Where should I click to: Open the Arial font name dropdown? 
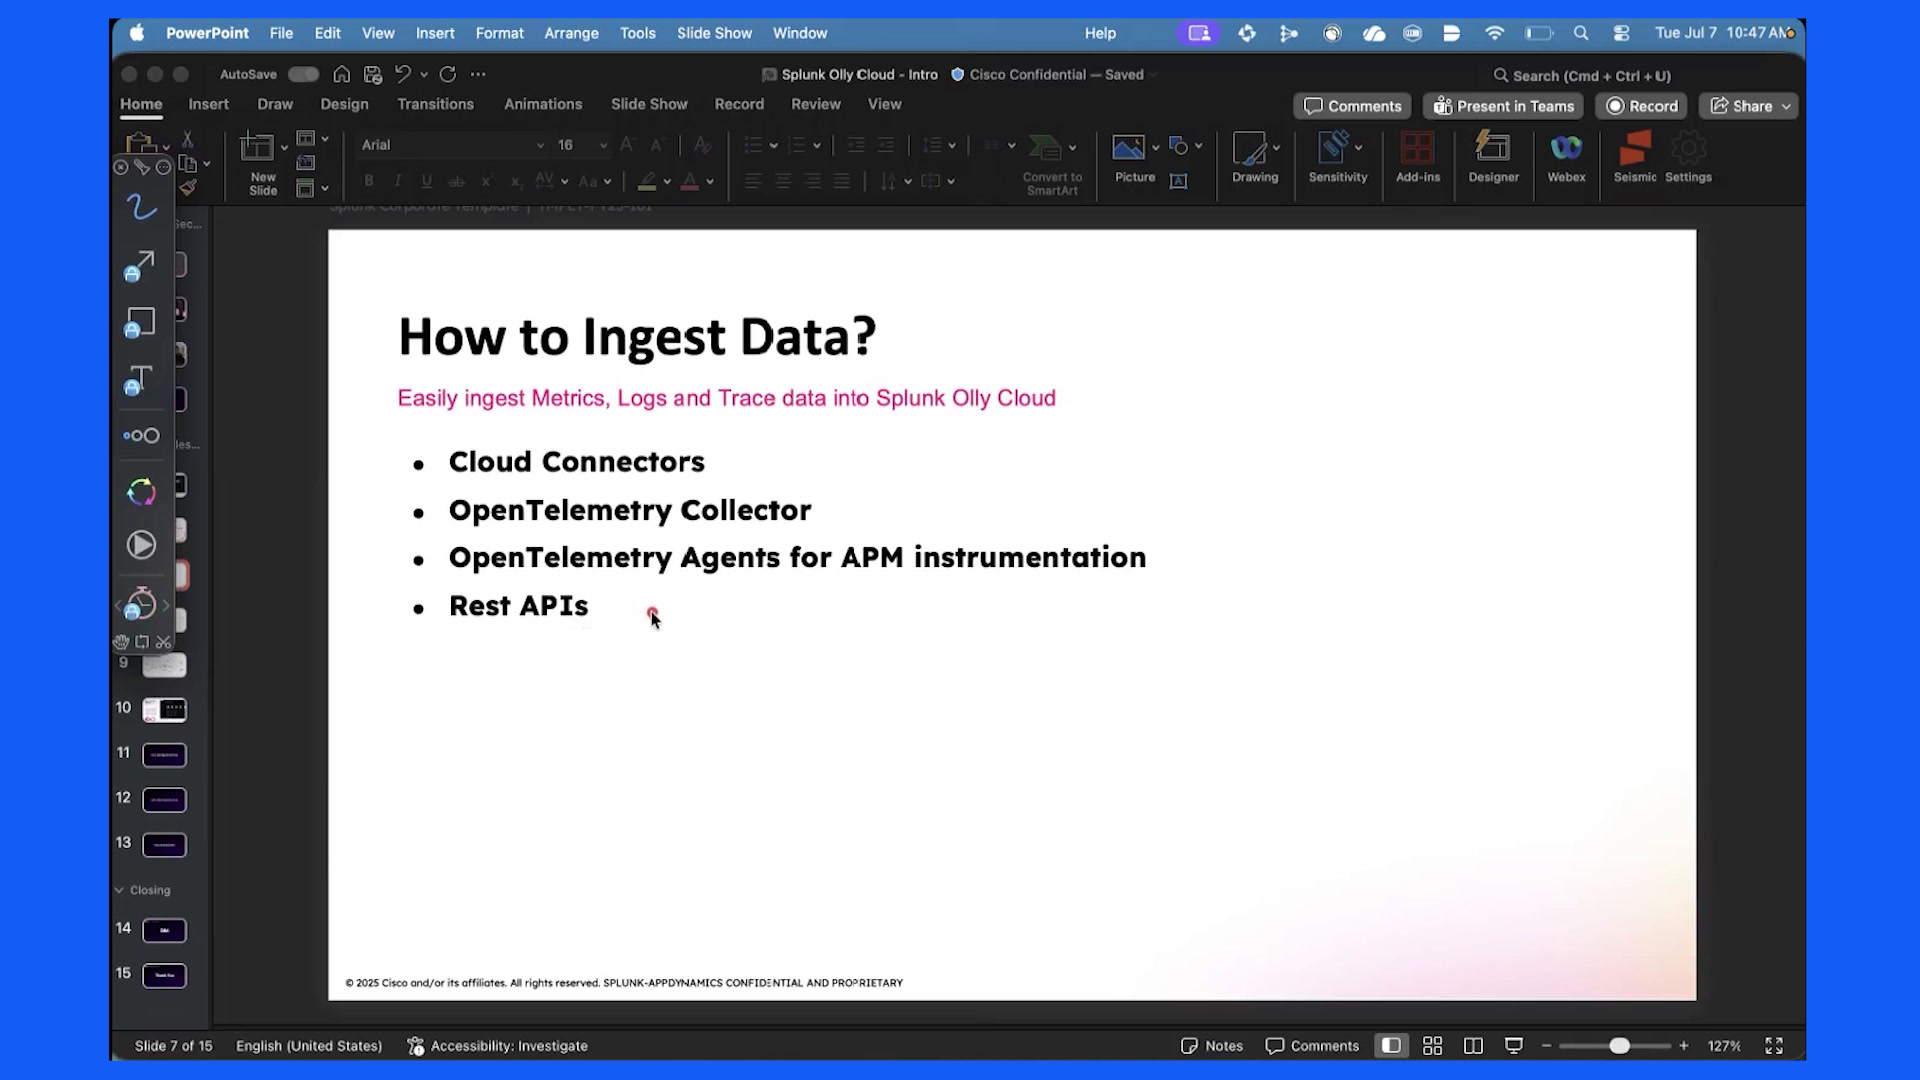click(452, 145)
